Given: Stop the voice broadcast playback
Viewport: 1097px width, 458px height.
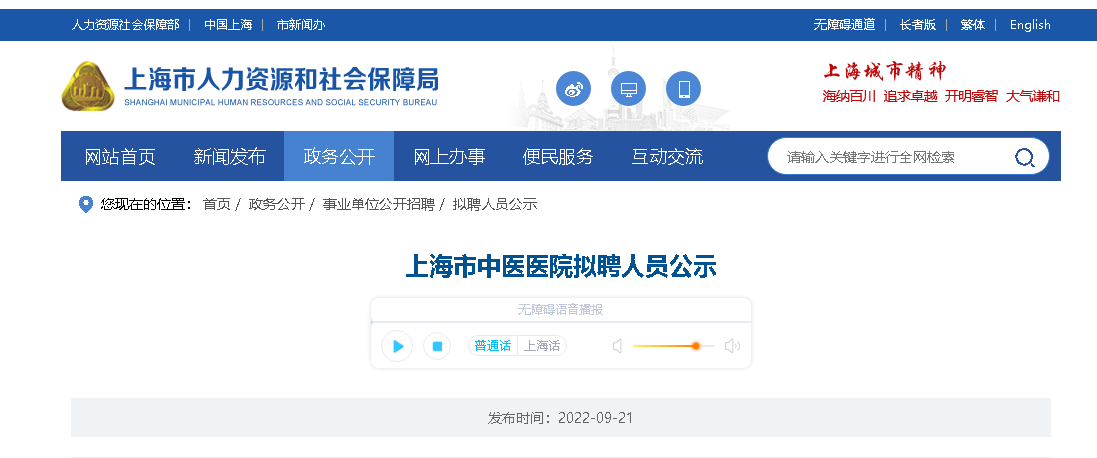Looking at the screenshot, I should pos(436,346).
